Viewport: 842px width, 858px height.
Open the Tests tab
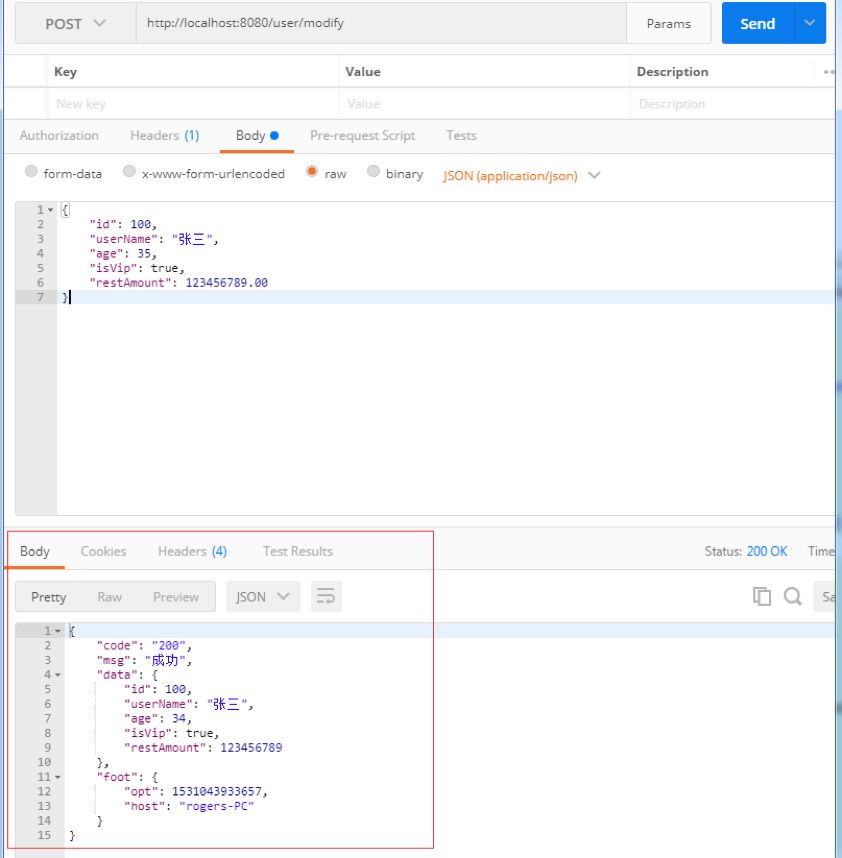tap(461, 136)
